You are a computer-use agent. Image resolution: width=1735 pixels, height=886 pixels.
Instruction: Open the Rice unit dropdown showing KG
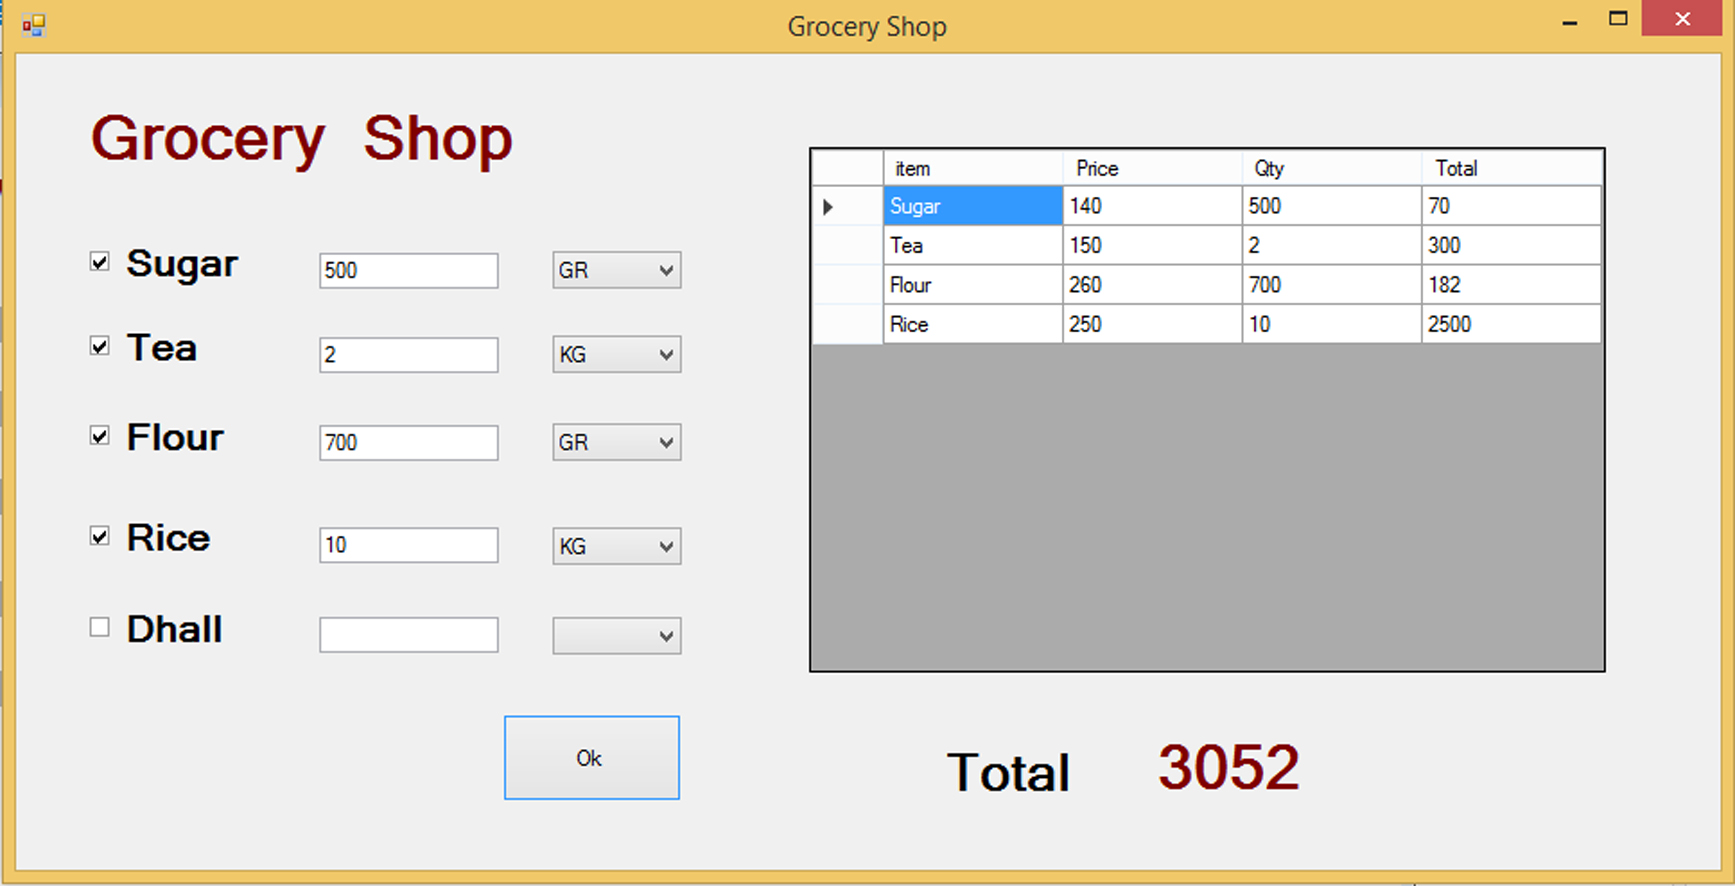click(x=617, y=546)
